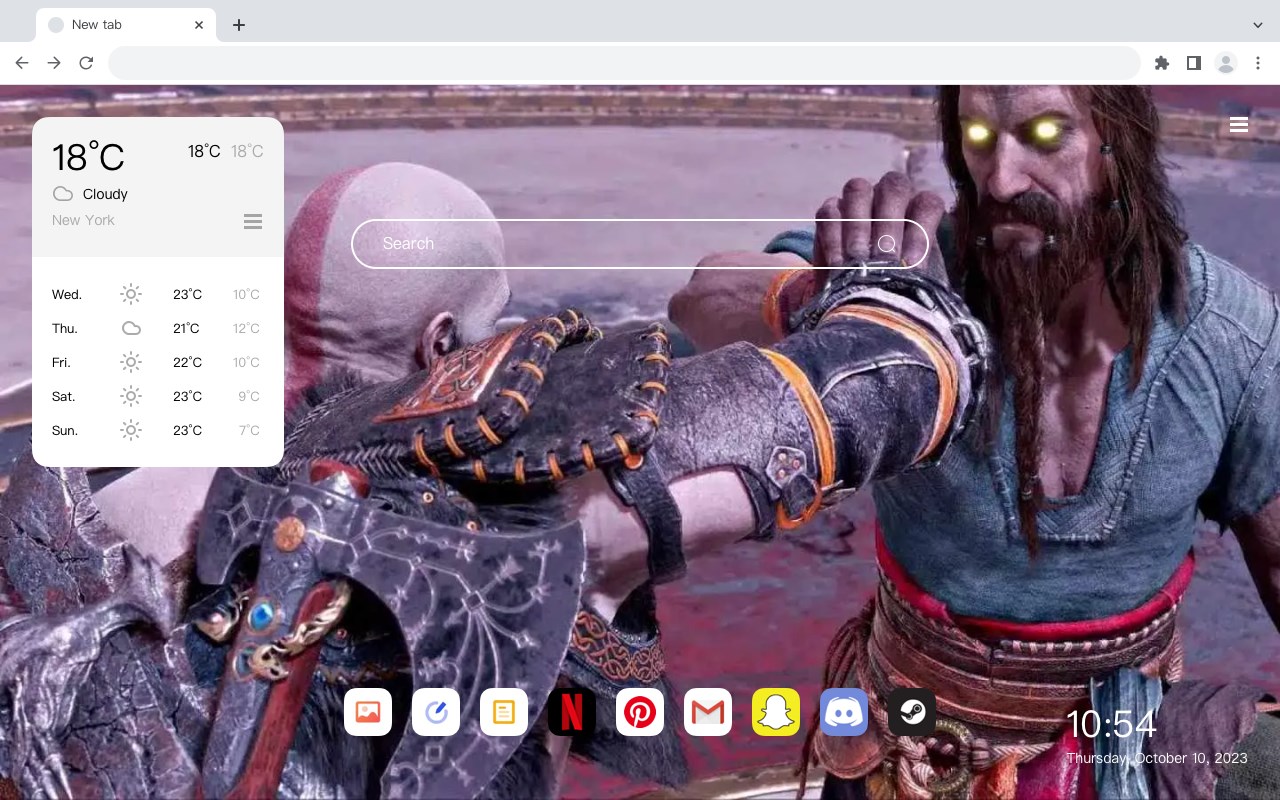Screen dimensions: 1280x800
Task: Open the Chrome three-dot menu
Action: pyautogui.click(x=1258, y=63)
